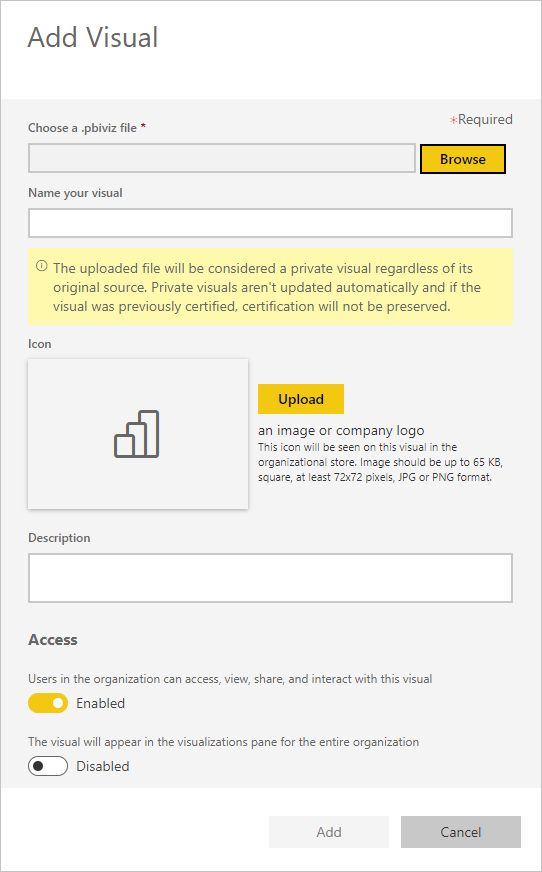Click the Upload icon button

point(301,399)
